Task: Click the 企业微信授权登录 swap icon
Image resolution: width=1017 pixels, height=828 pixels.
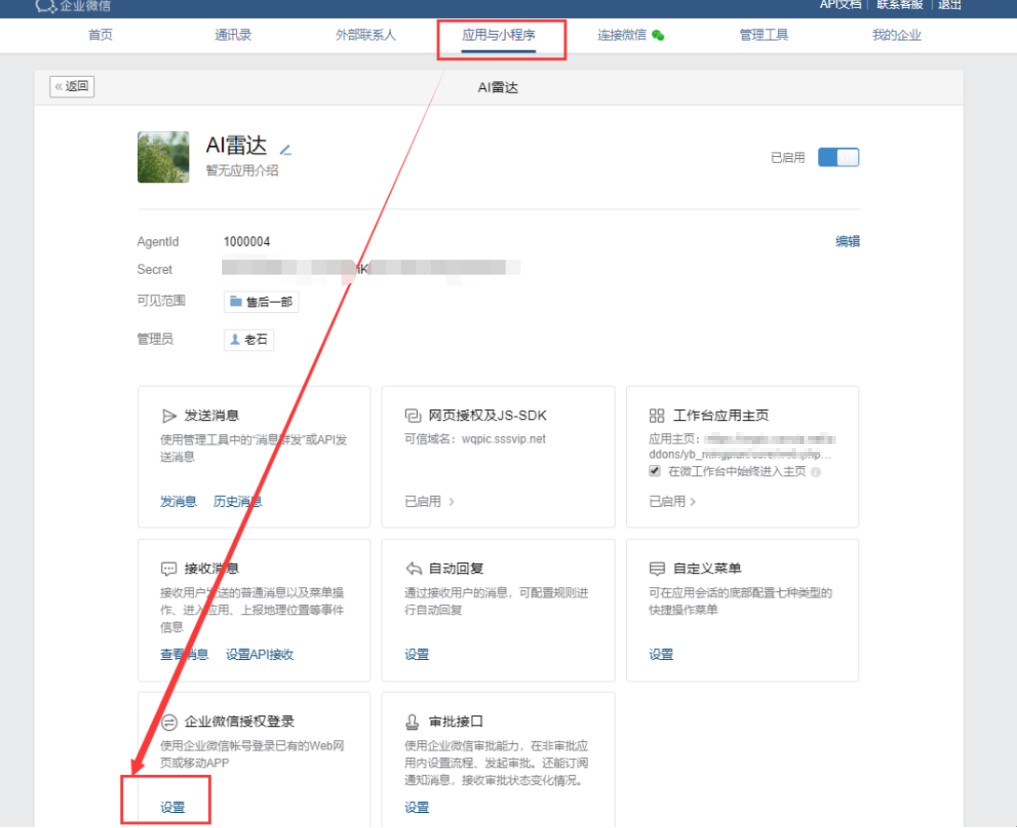Action: tap(169, 722)
